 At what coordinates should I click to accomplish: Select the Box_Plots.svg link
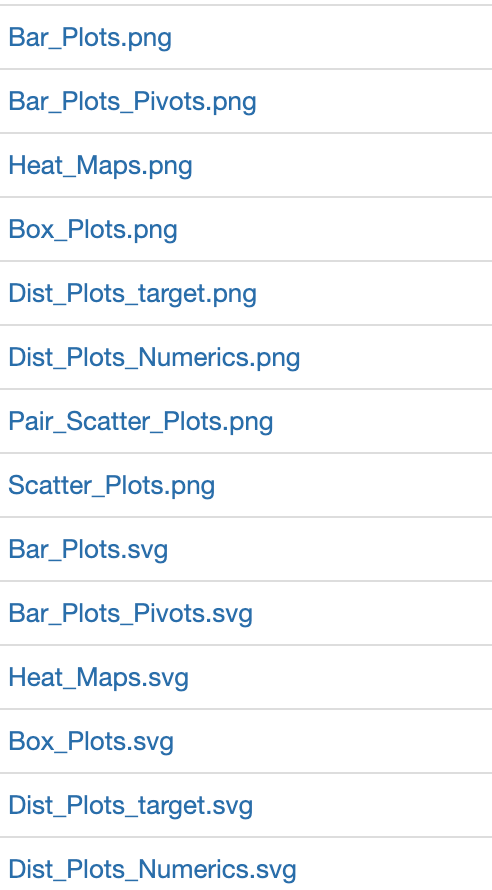point(91,742)
